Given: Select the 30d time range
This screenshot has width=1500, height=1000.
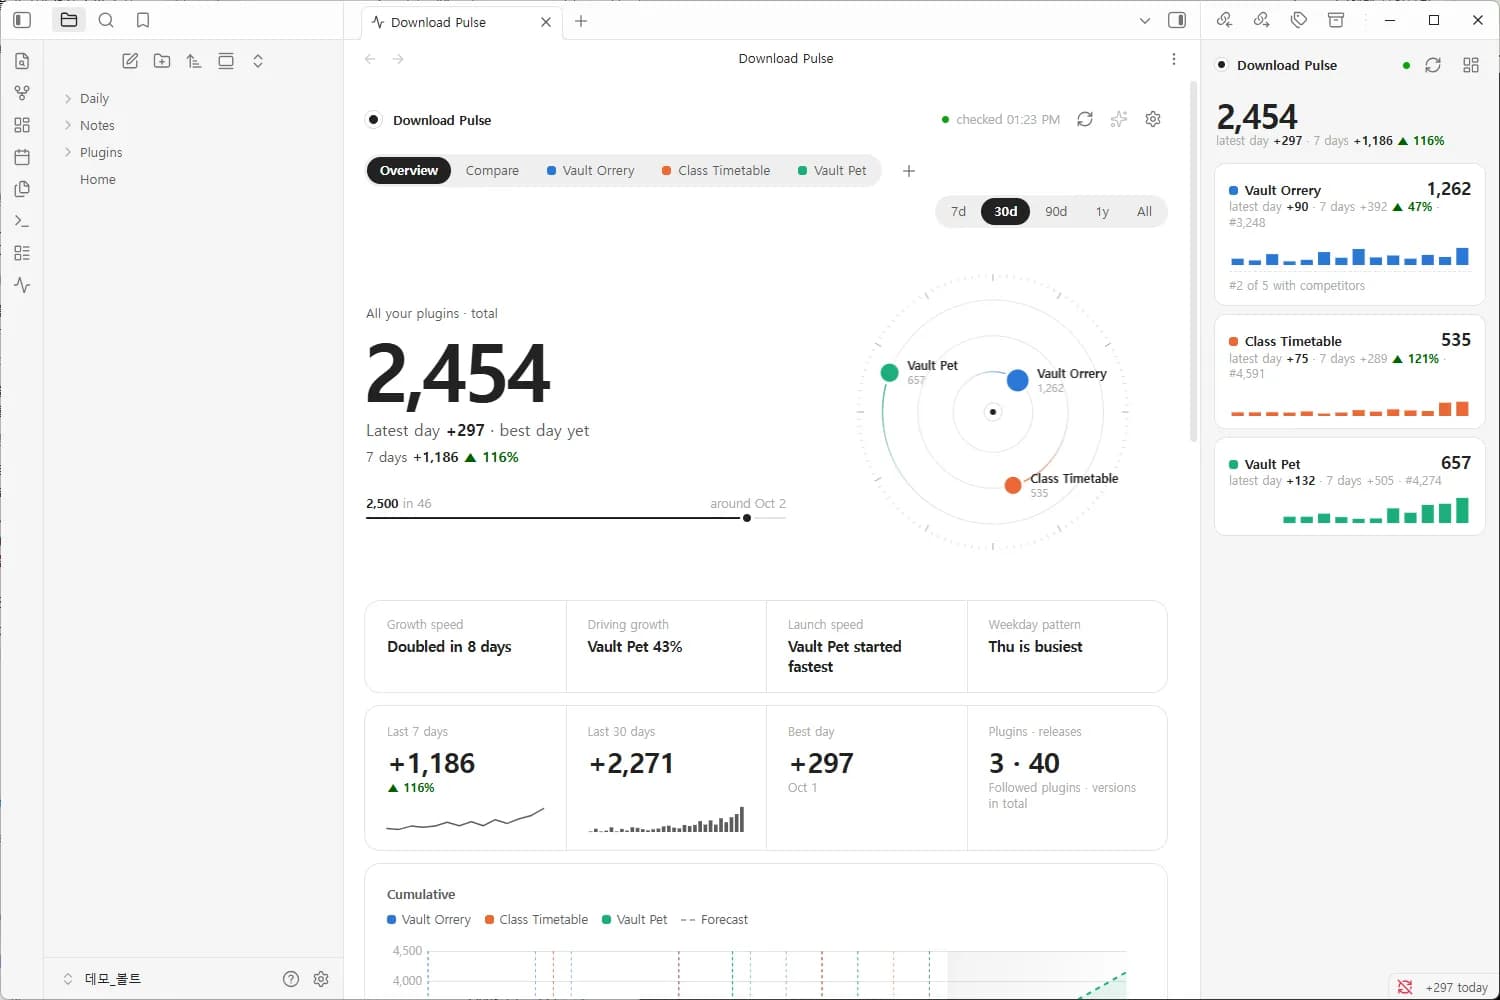Looking at the screenshot, I should click(x=1006, y=211).
